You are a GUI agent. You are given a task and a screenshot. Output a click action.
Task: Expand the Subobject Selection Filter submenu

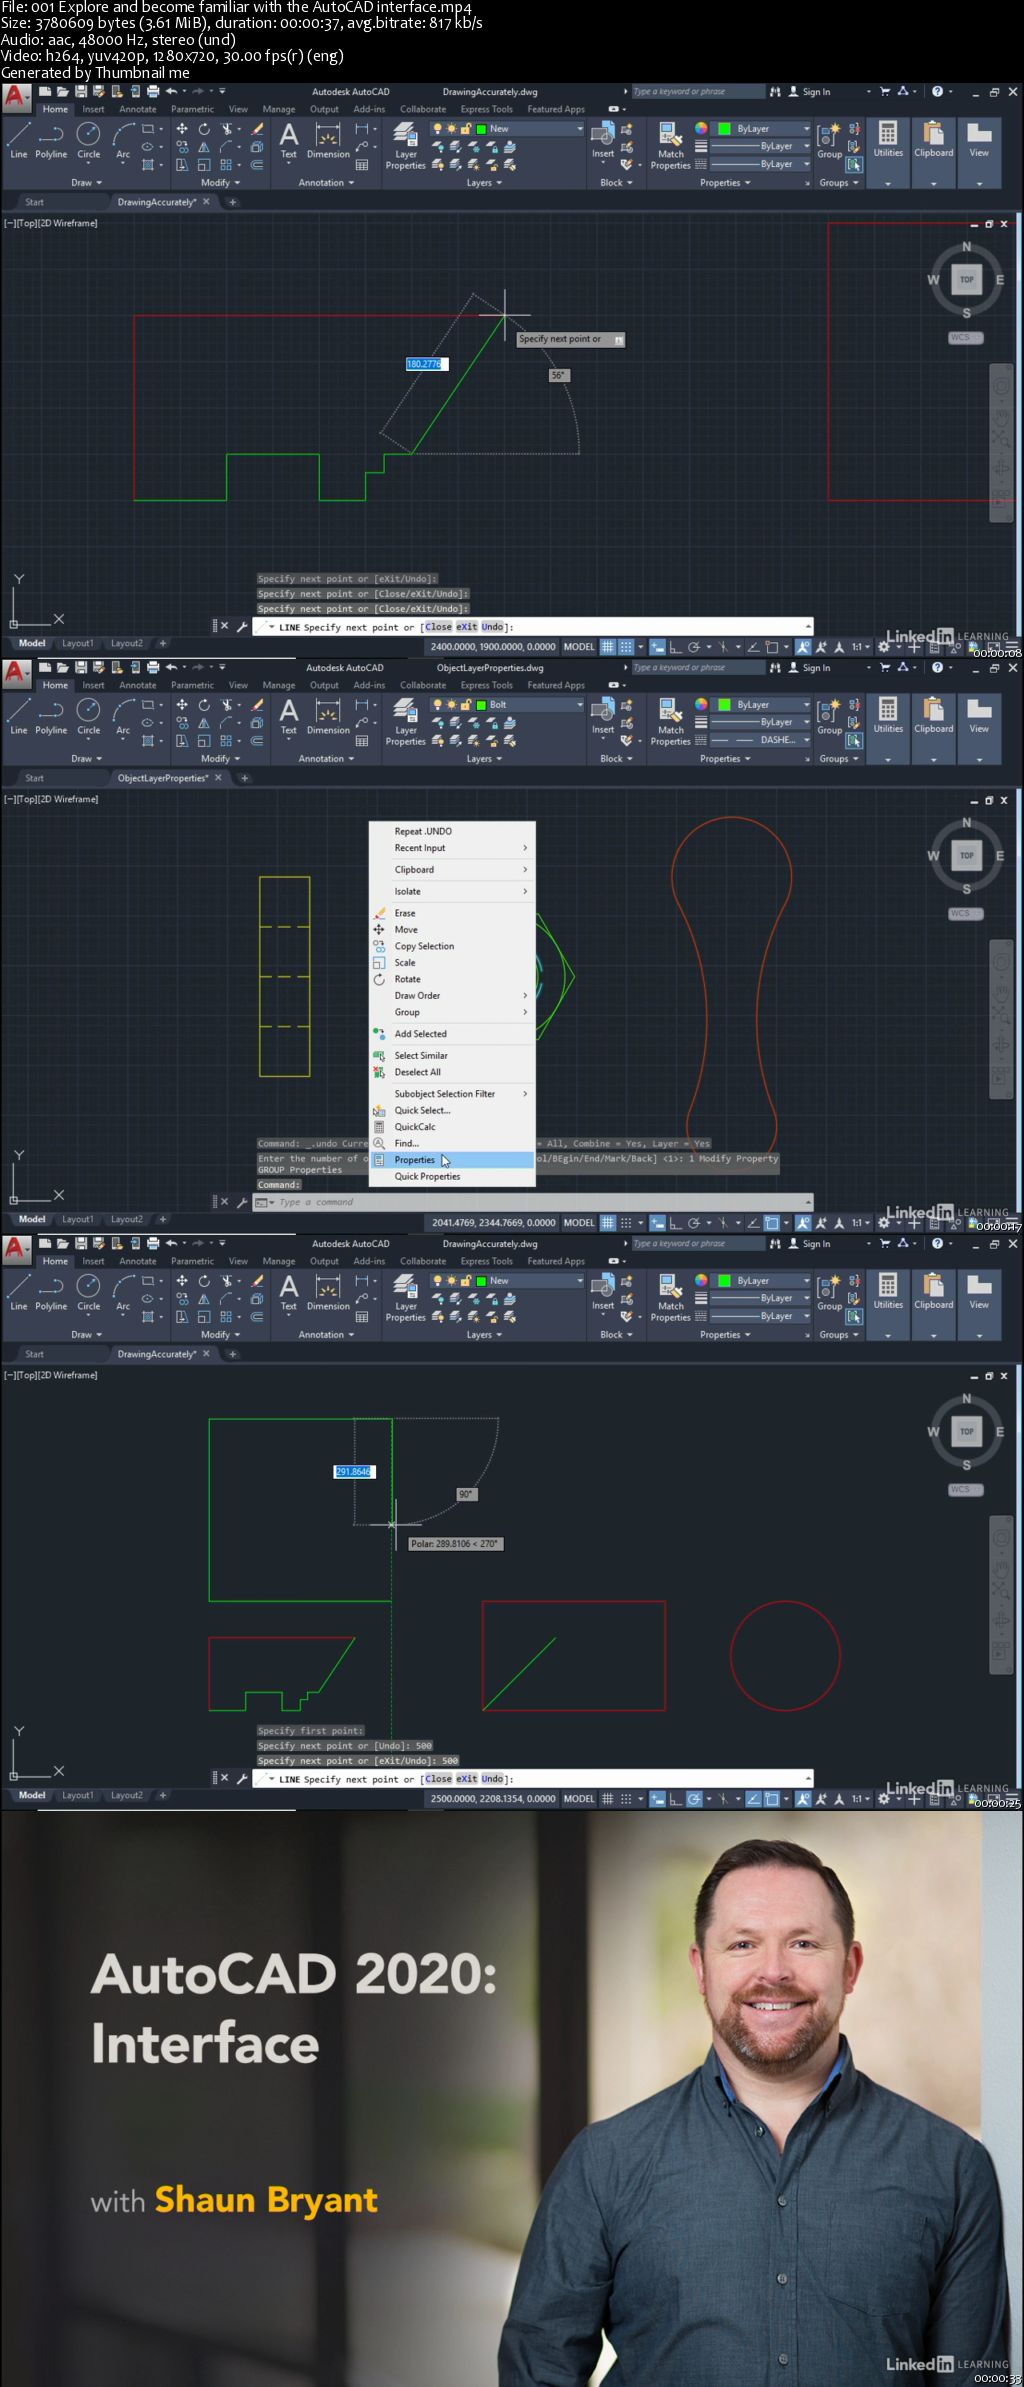452,1094
